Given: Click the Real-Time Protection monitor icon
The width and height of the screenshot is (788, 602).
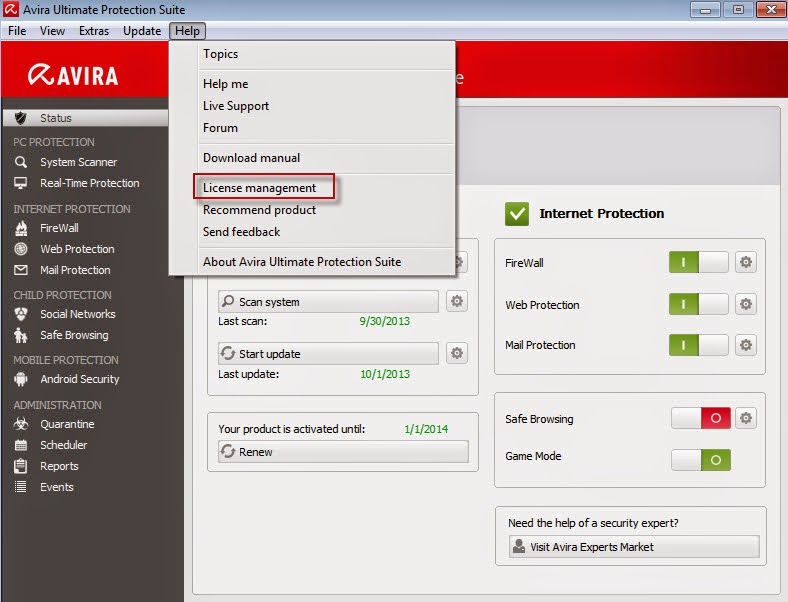Looking at the screenshot, I should pos(21,183).
